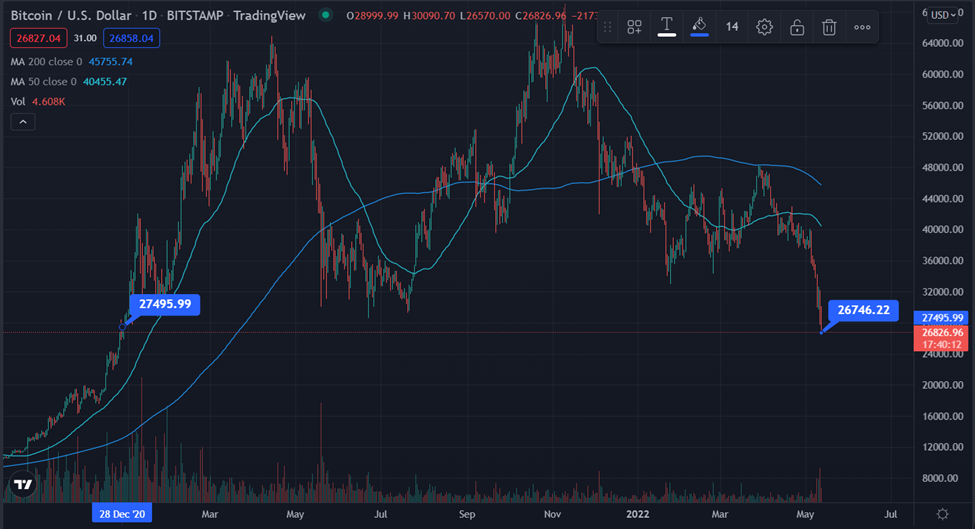
Task: Click the 40455.47 MA 50 value
Action: tap(105, 81)
